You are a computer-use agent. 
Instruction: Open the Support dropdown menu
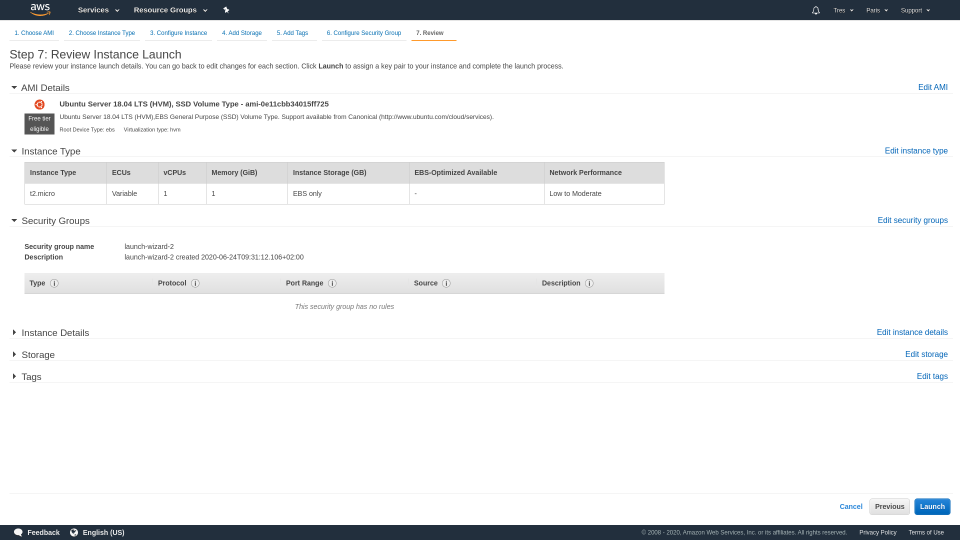915,10
